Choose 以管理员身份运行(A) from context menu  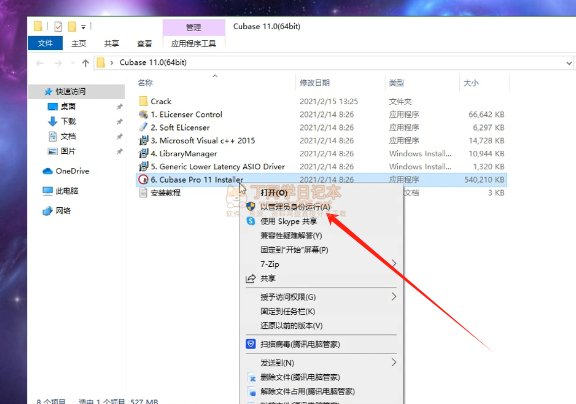click(x=295, y=207)
